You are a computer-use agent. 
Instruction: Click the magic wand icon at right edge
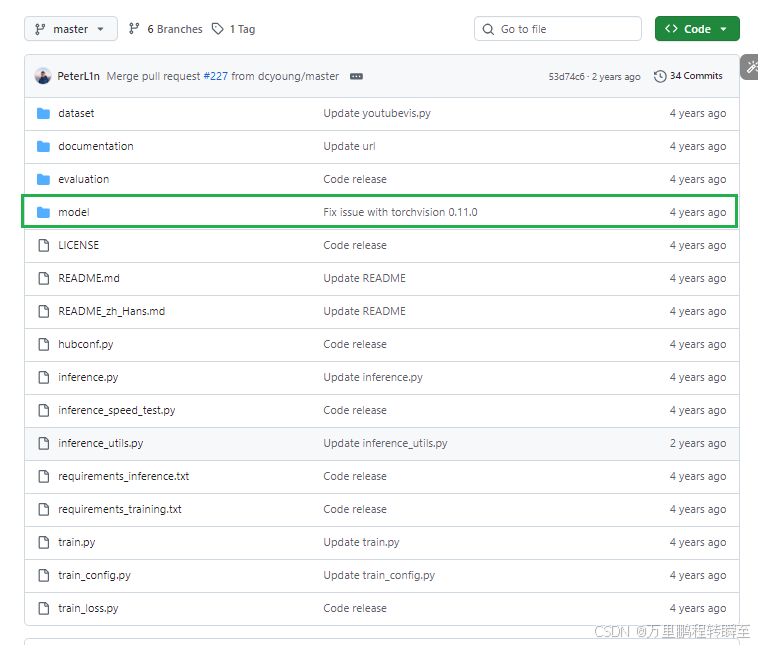[751, 67]
